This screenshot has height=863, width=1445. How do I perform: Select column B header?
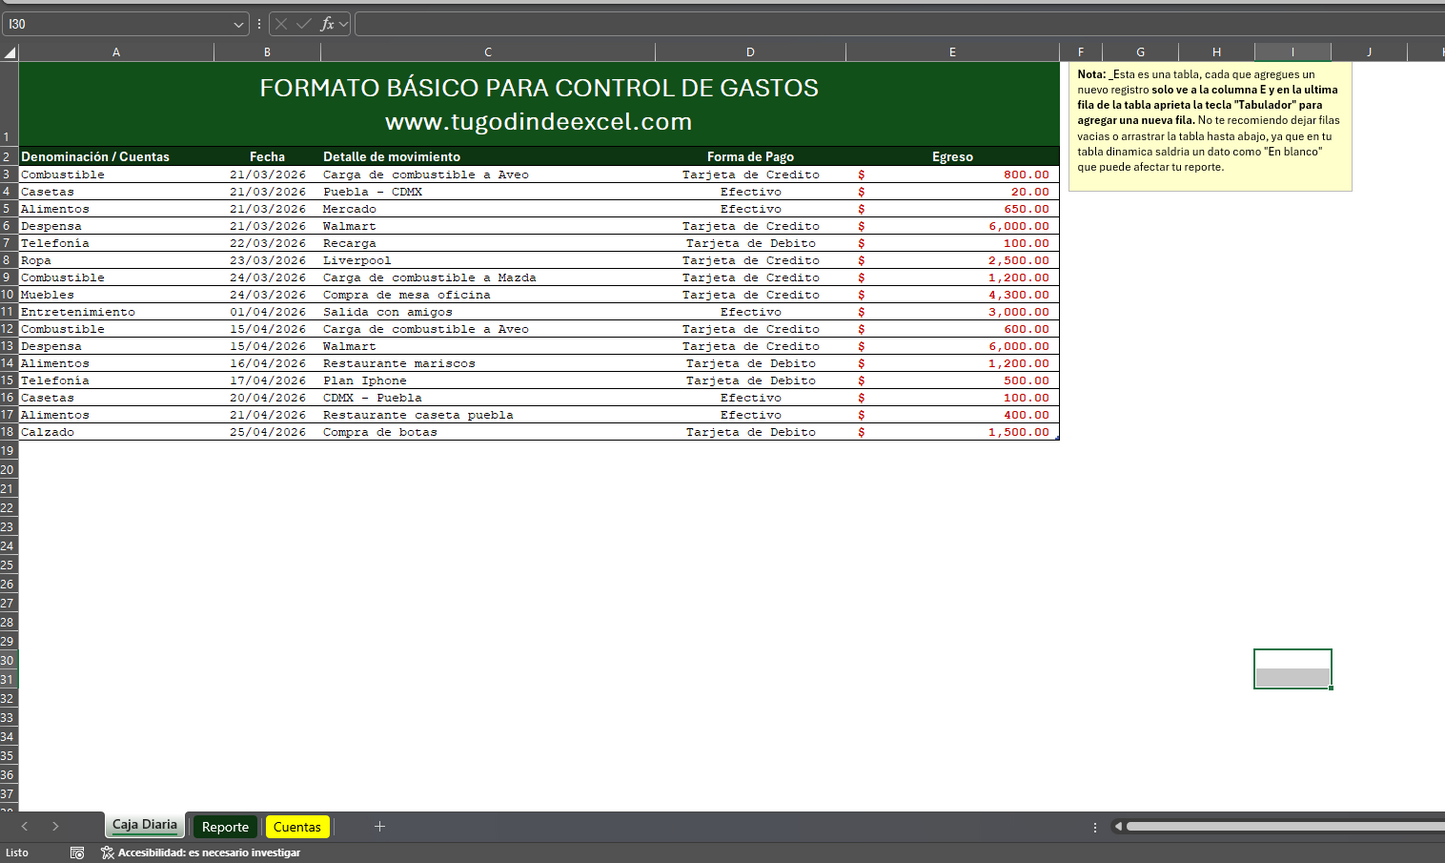click(x=267, y=52)
